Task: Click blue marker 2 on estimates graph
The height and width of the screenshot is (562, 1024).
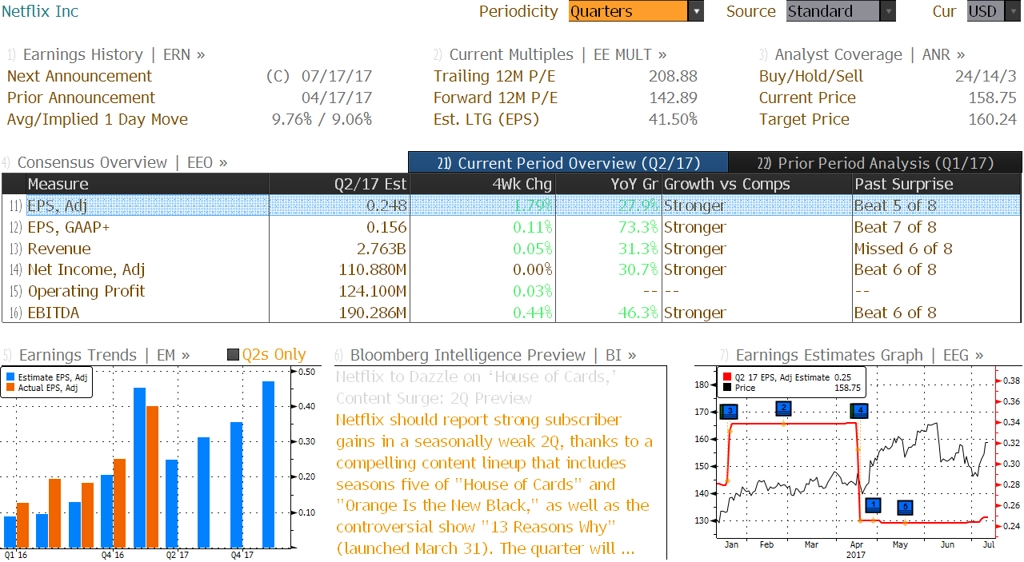Action: point(783,409)
